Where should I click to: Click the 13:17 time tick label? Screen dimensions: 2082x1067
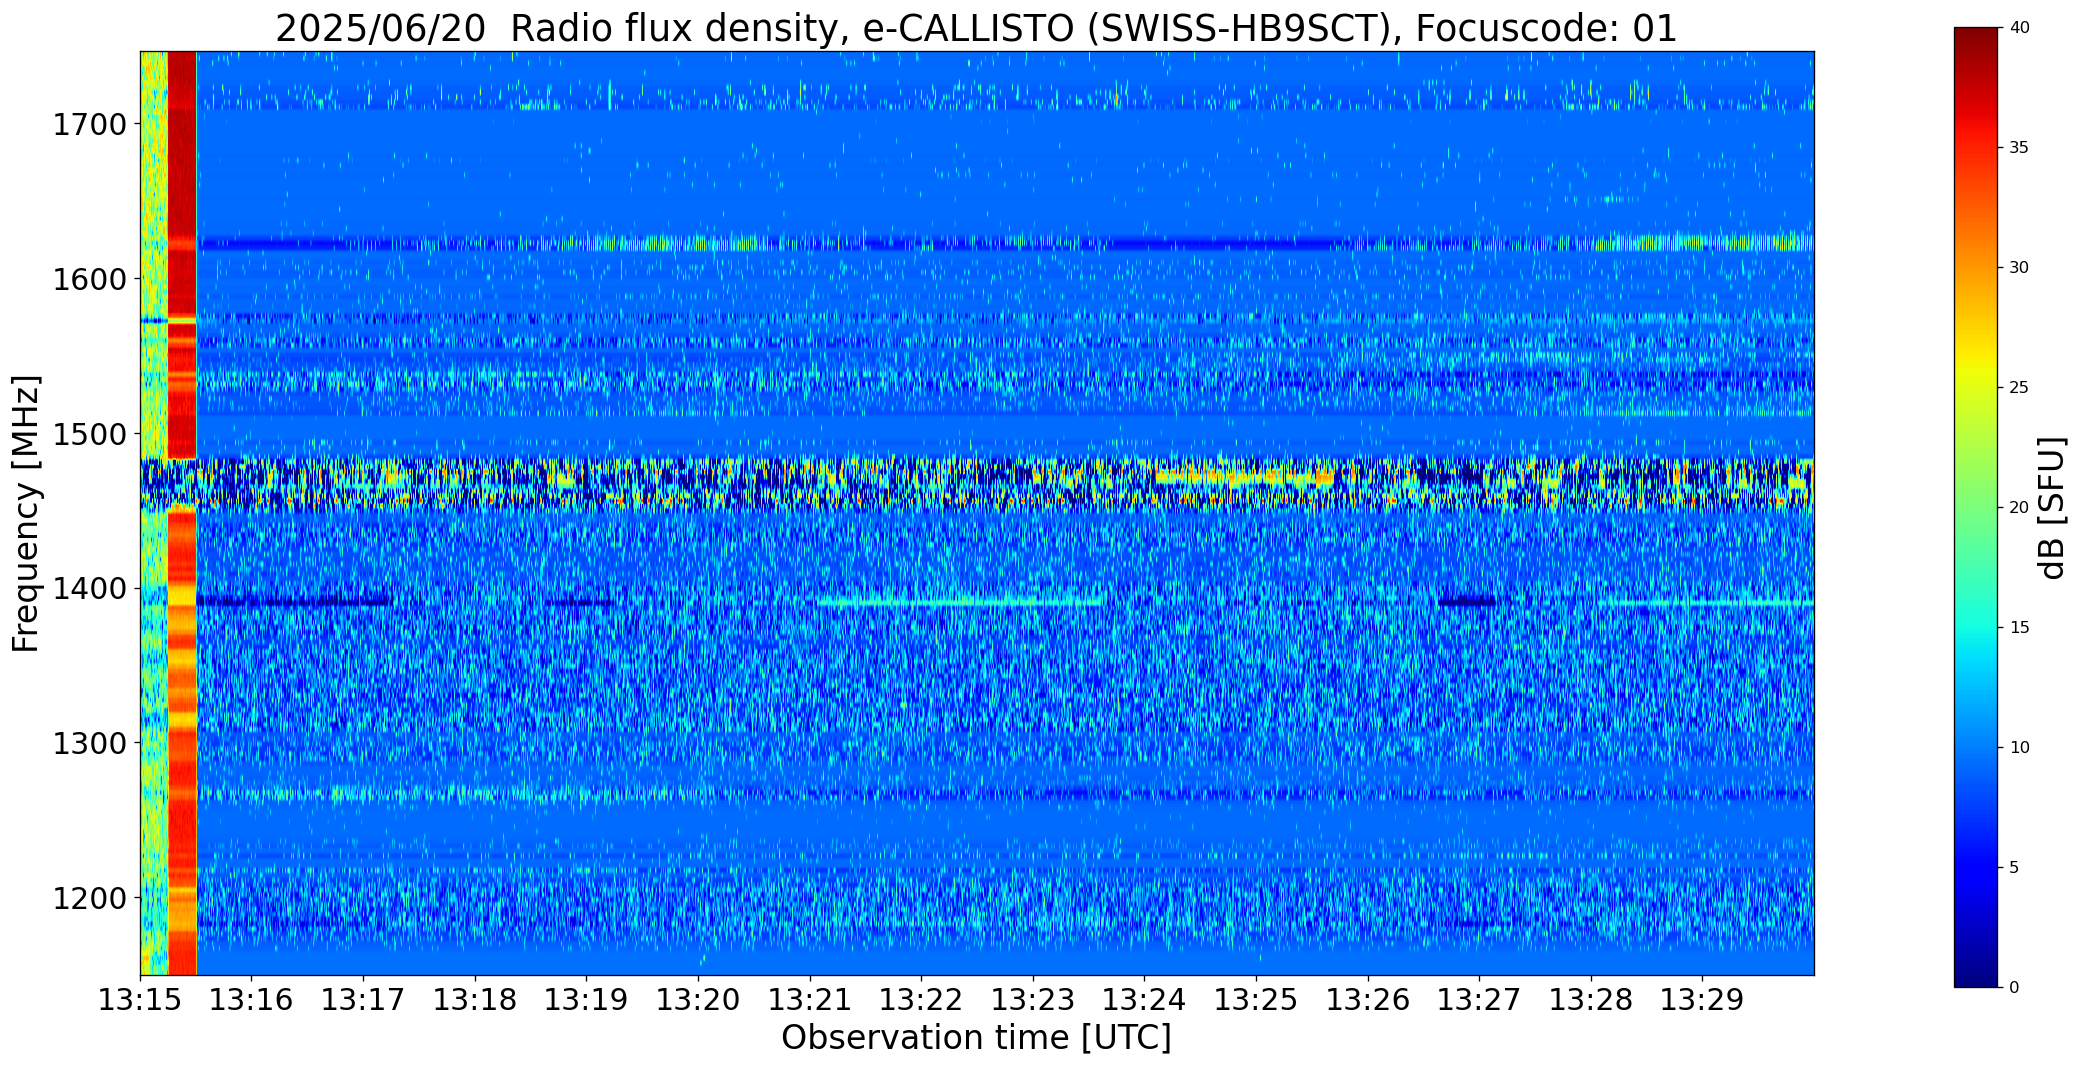point(363,1000)
